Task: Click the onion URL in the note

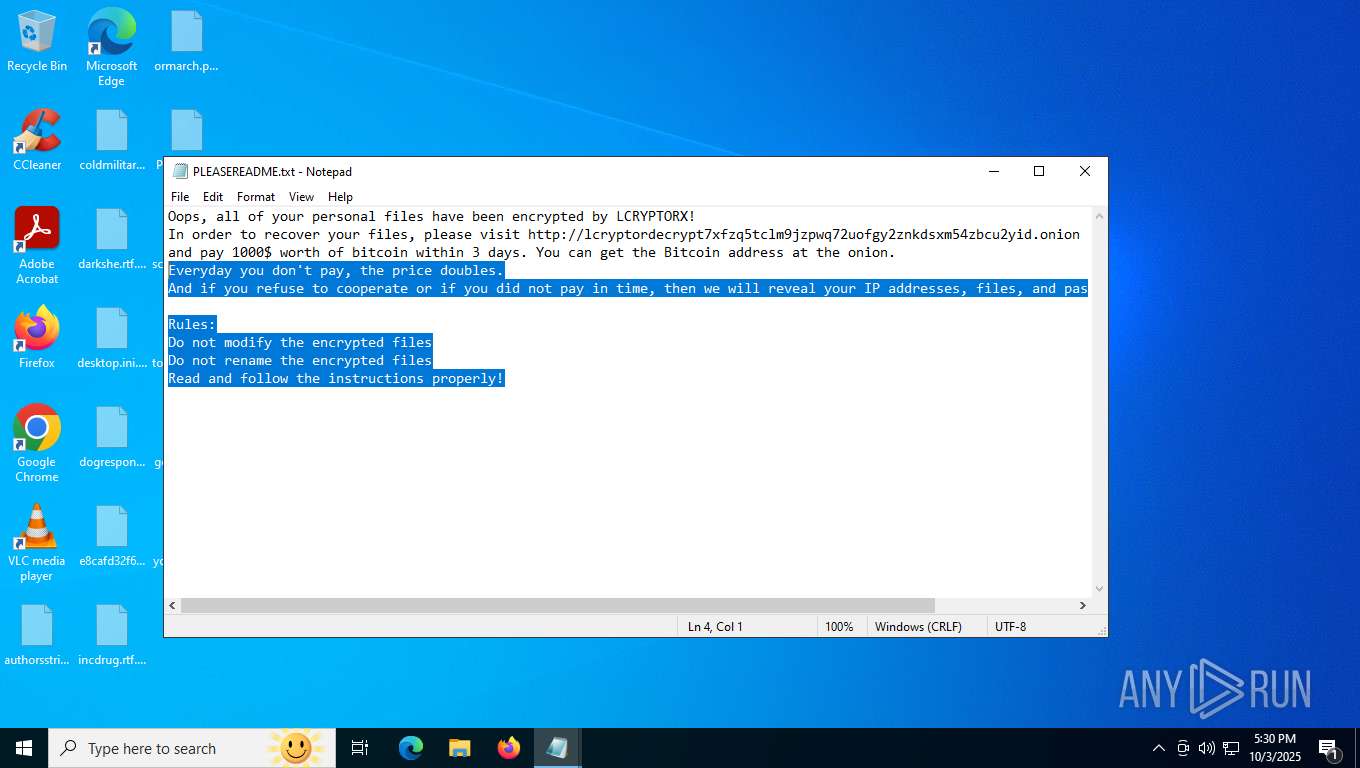Action: coord(804,234)
